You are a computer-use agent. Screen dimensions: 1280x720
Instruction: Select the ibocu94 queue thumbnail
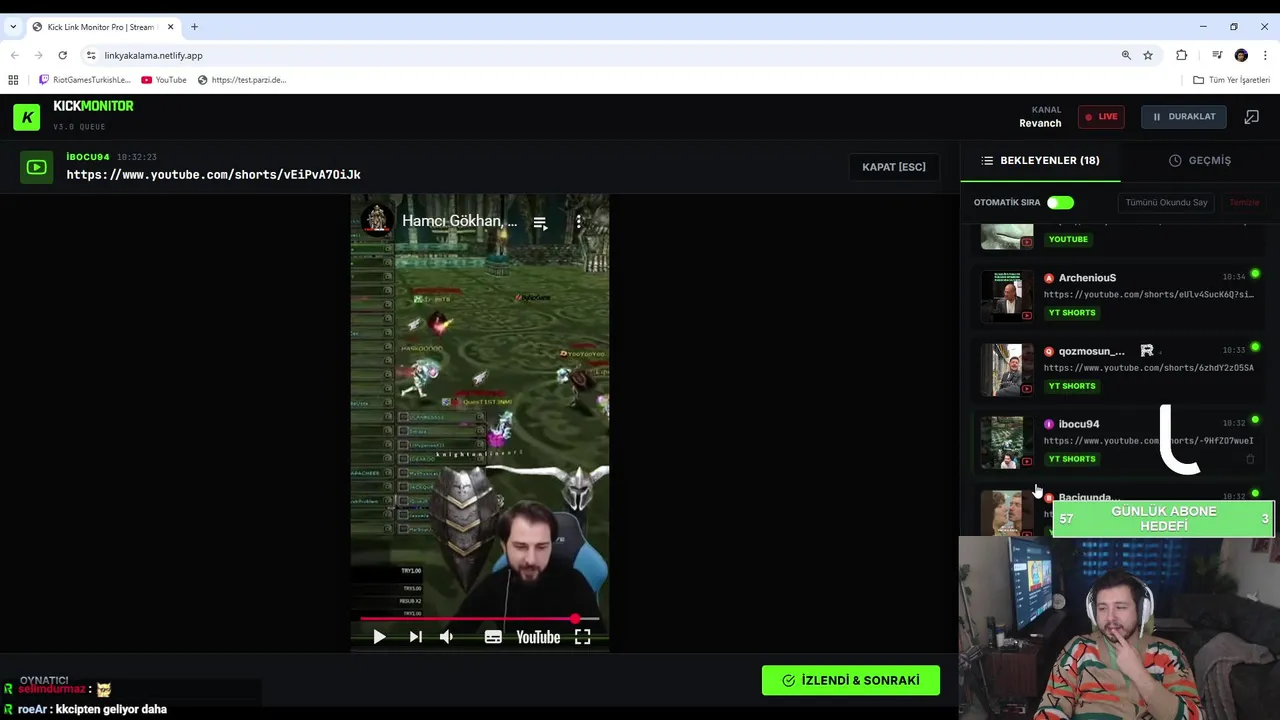click(1007, 443)
